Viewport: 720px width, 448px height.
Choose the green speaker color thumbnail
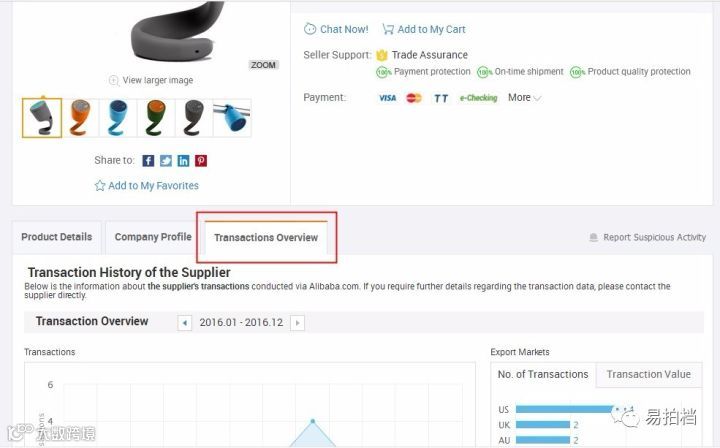(x=156, y=118)
